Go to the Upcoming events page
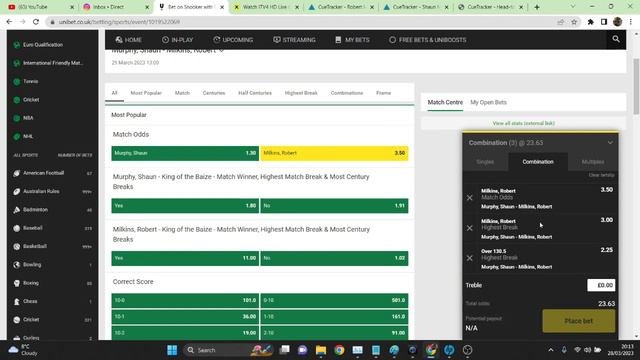 click(233, 40)
